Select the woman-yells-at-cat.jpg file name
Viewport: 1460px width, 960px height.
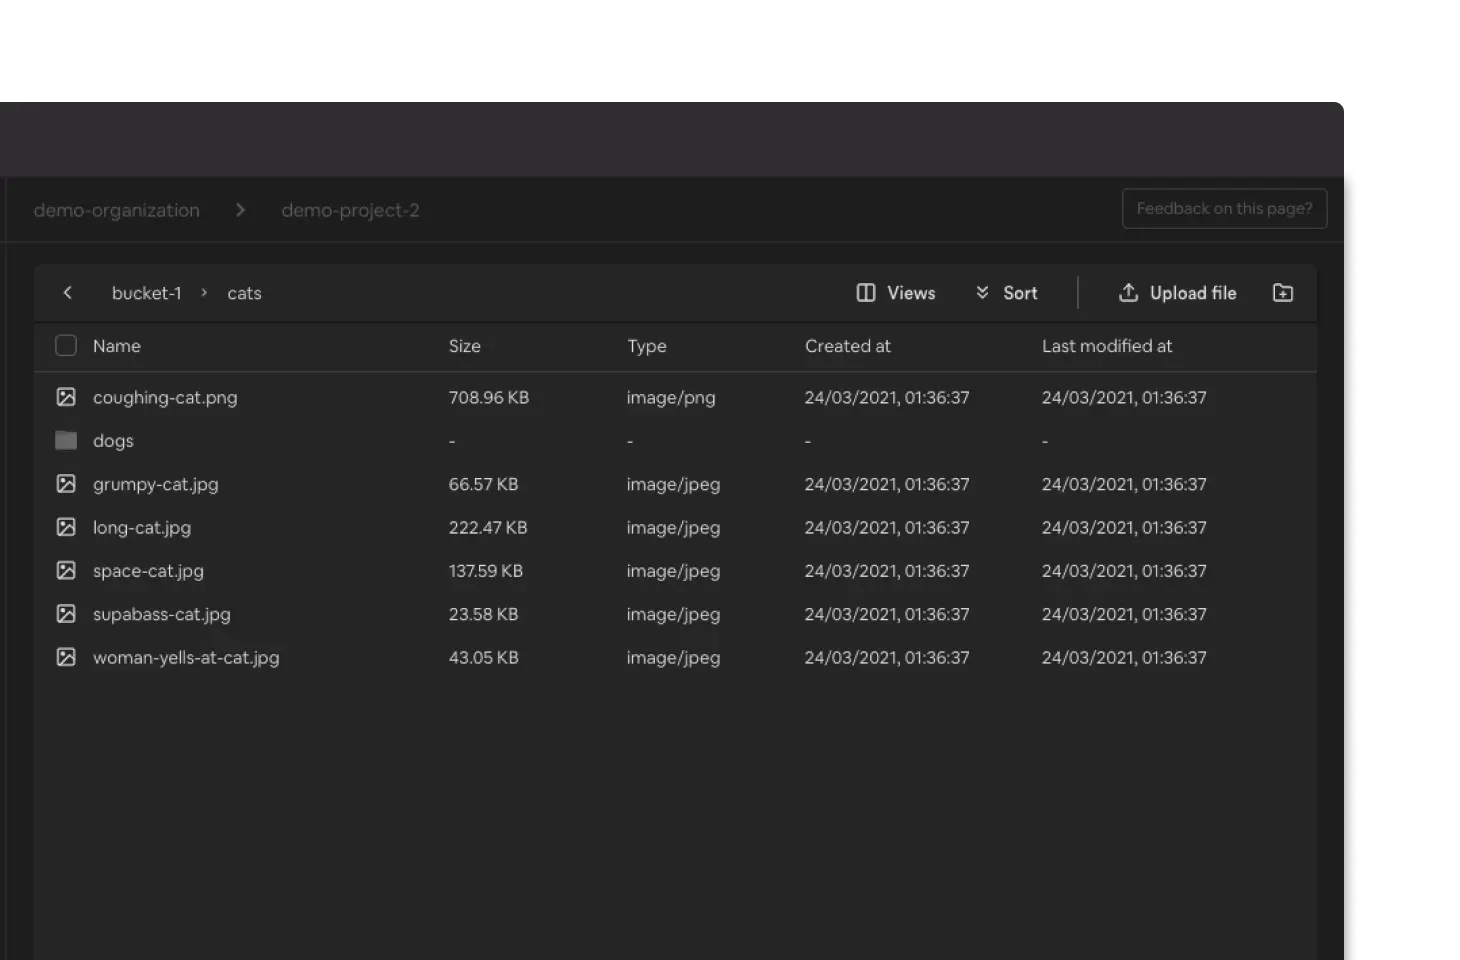coord(186,658)
